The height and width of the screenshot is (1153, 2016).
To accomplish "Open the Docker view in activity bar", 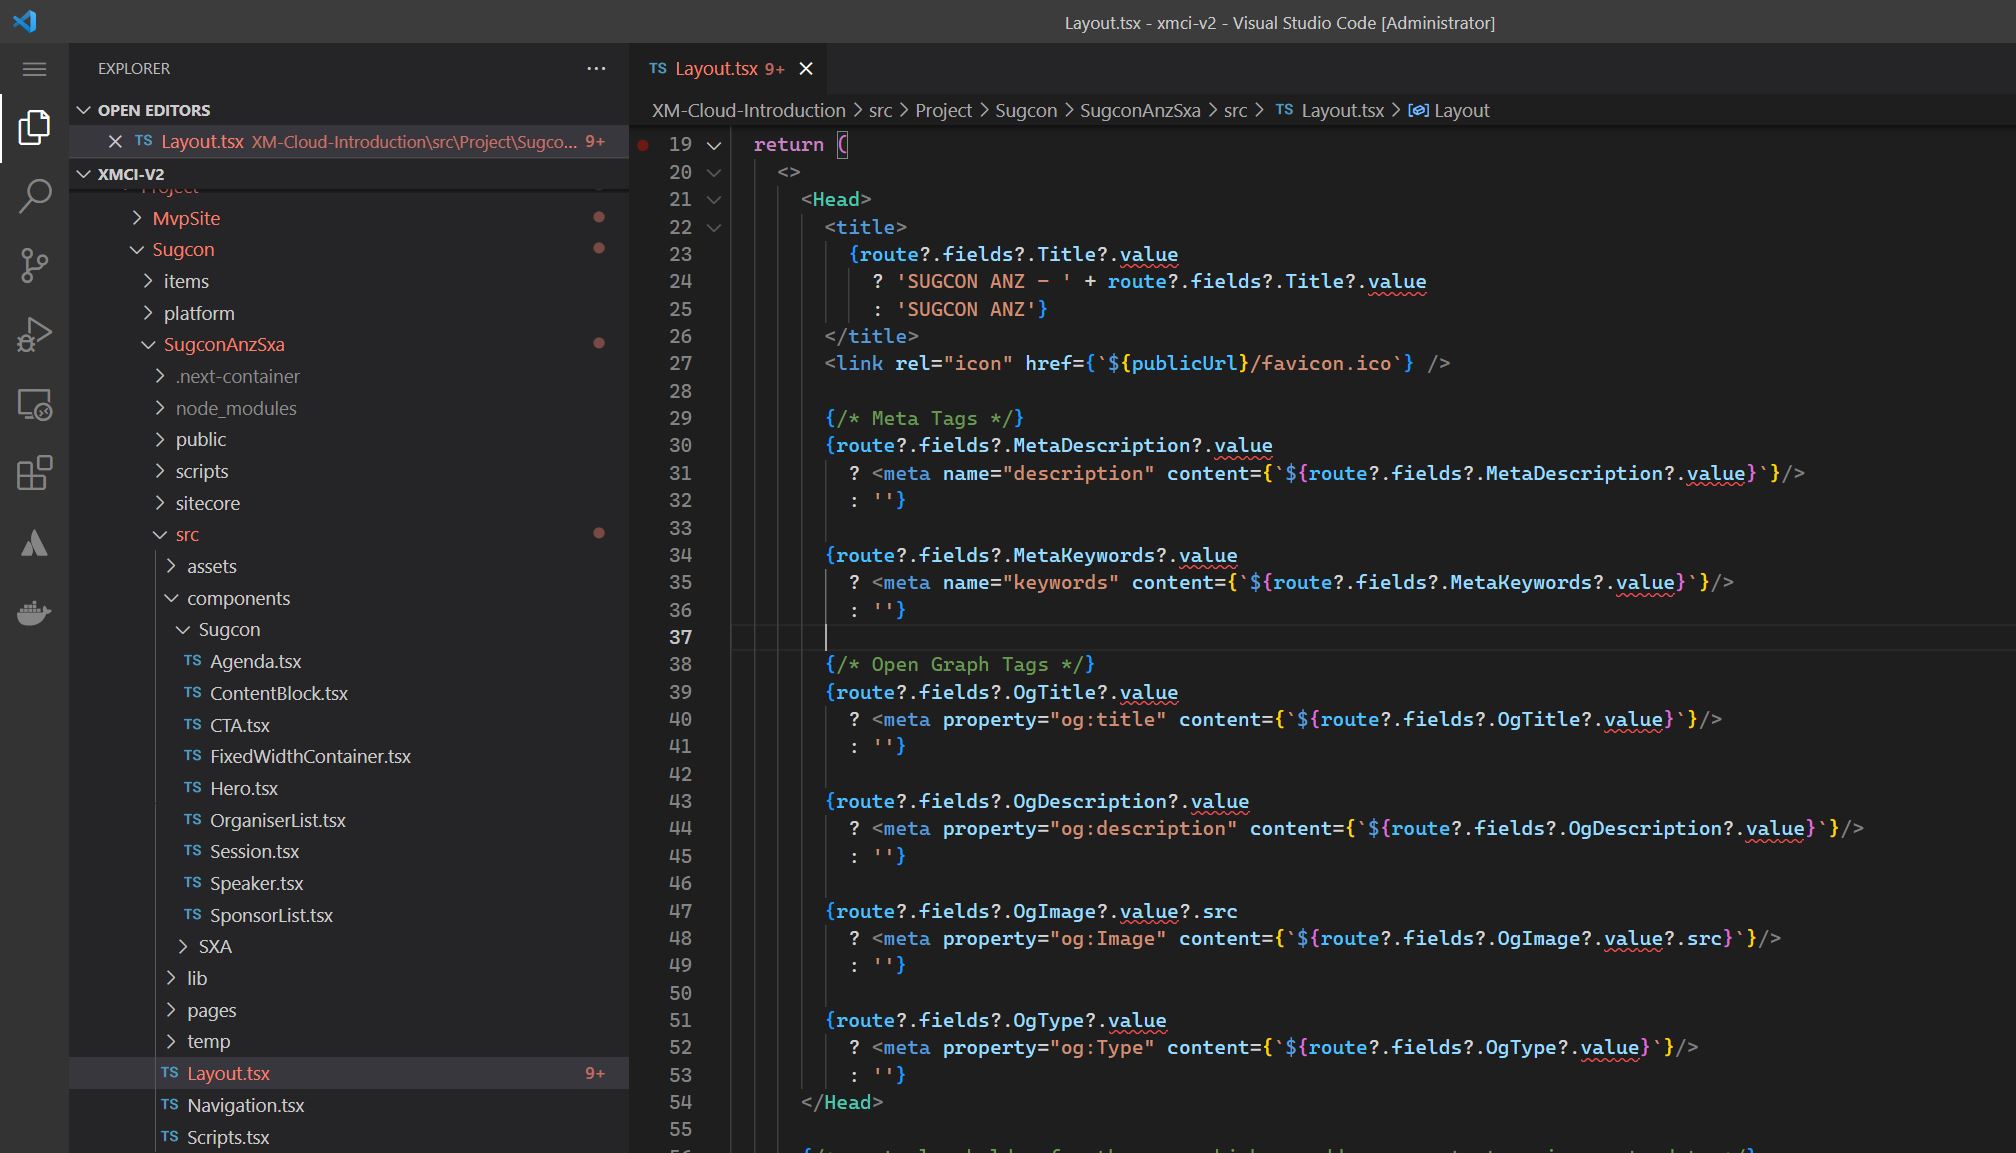I will [34, 612].
